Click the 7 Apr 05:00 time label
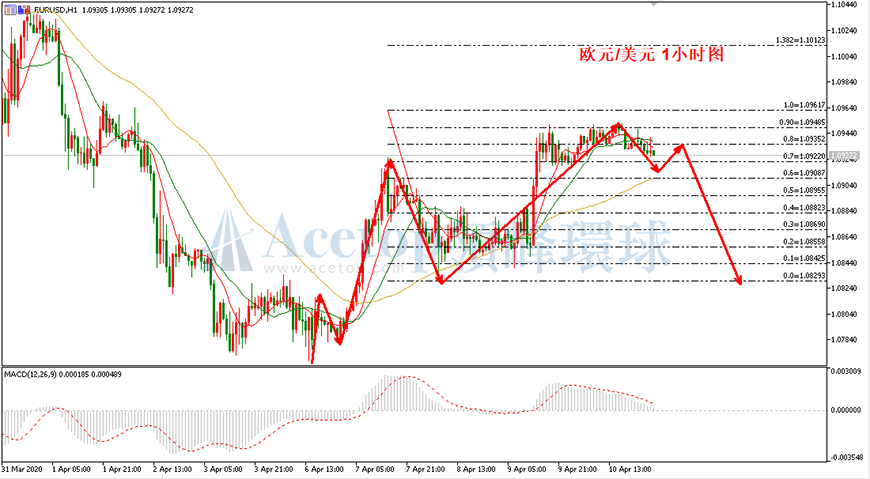The image size is (870, 479). pyautogui.click(x=376, y=470)
